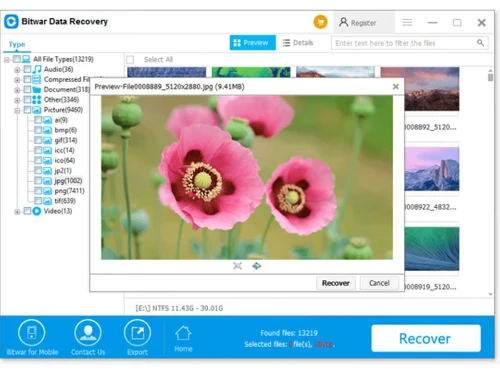The width and height of the screenshot is (500, 375).
Task: Expand the Other tree node
Action: click(17, 100)
